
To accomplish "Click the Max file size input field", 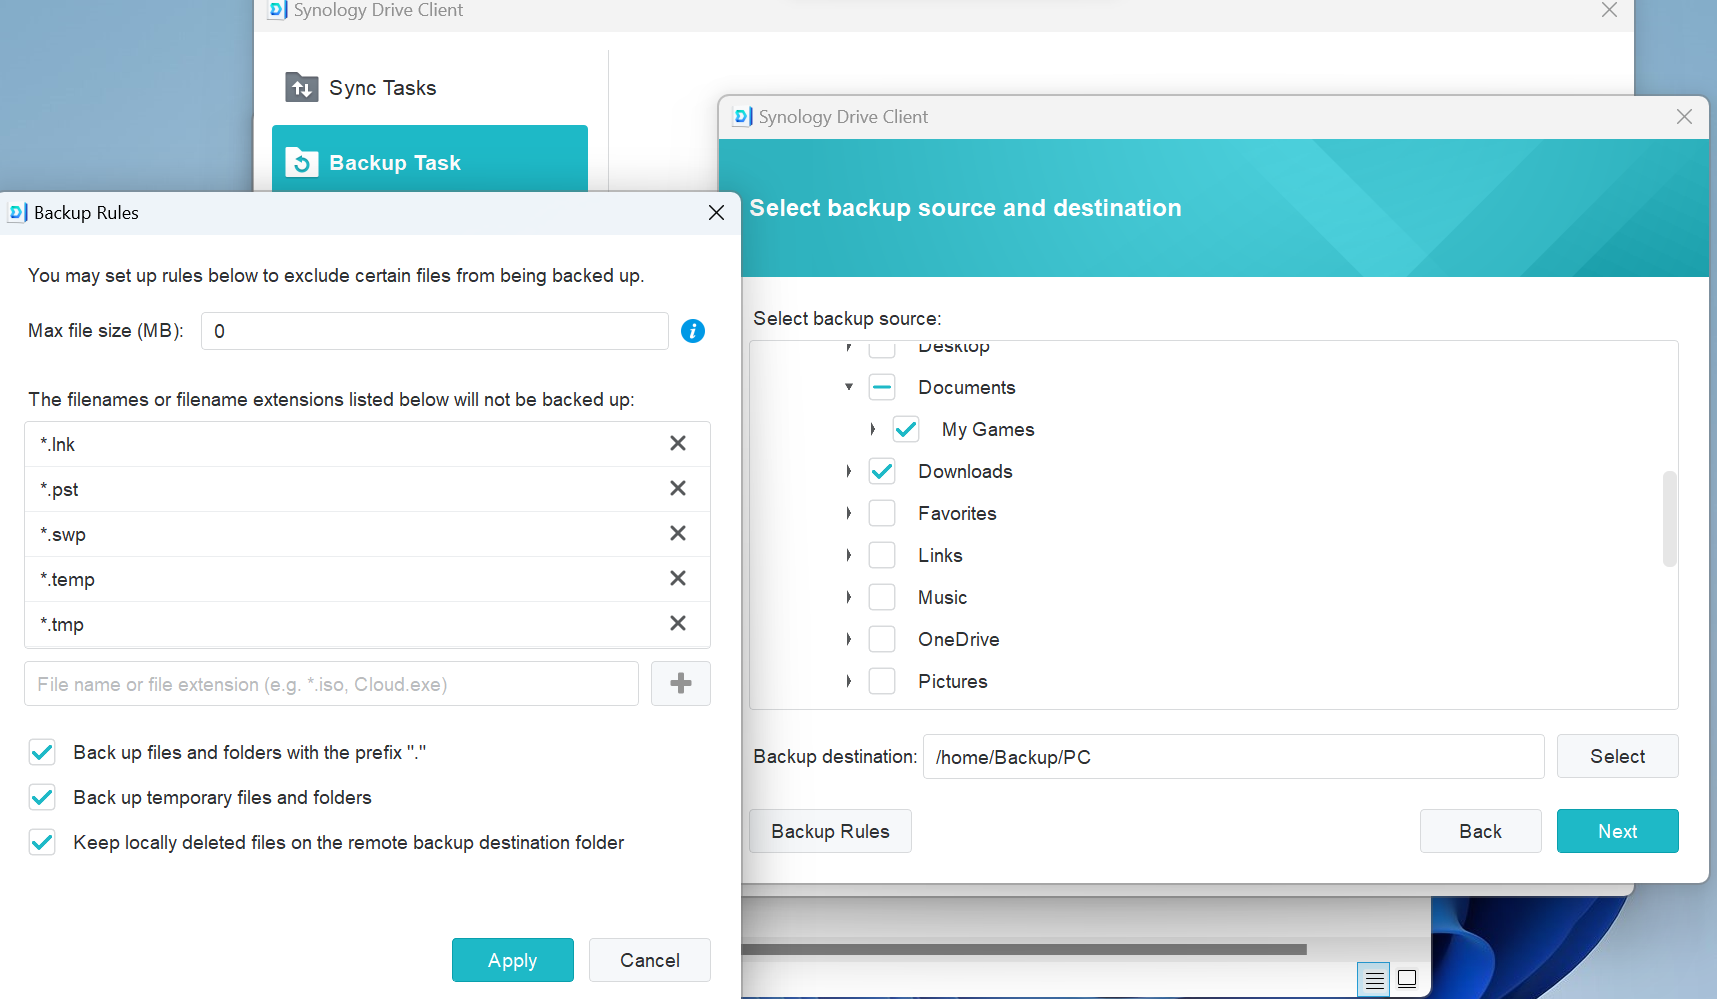I will coord(435,331).
